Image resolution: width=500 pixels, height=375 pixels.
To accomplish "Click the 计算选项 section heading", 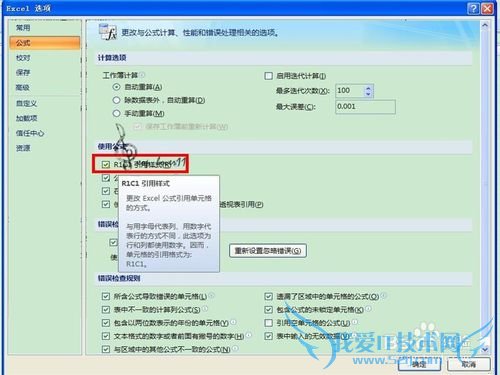I will point(112,58).
